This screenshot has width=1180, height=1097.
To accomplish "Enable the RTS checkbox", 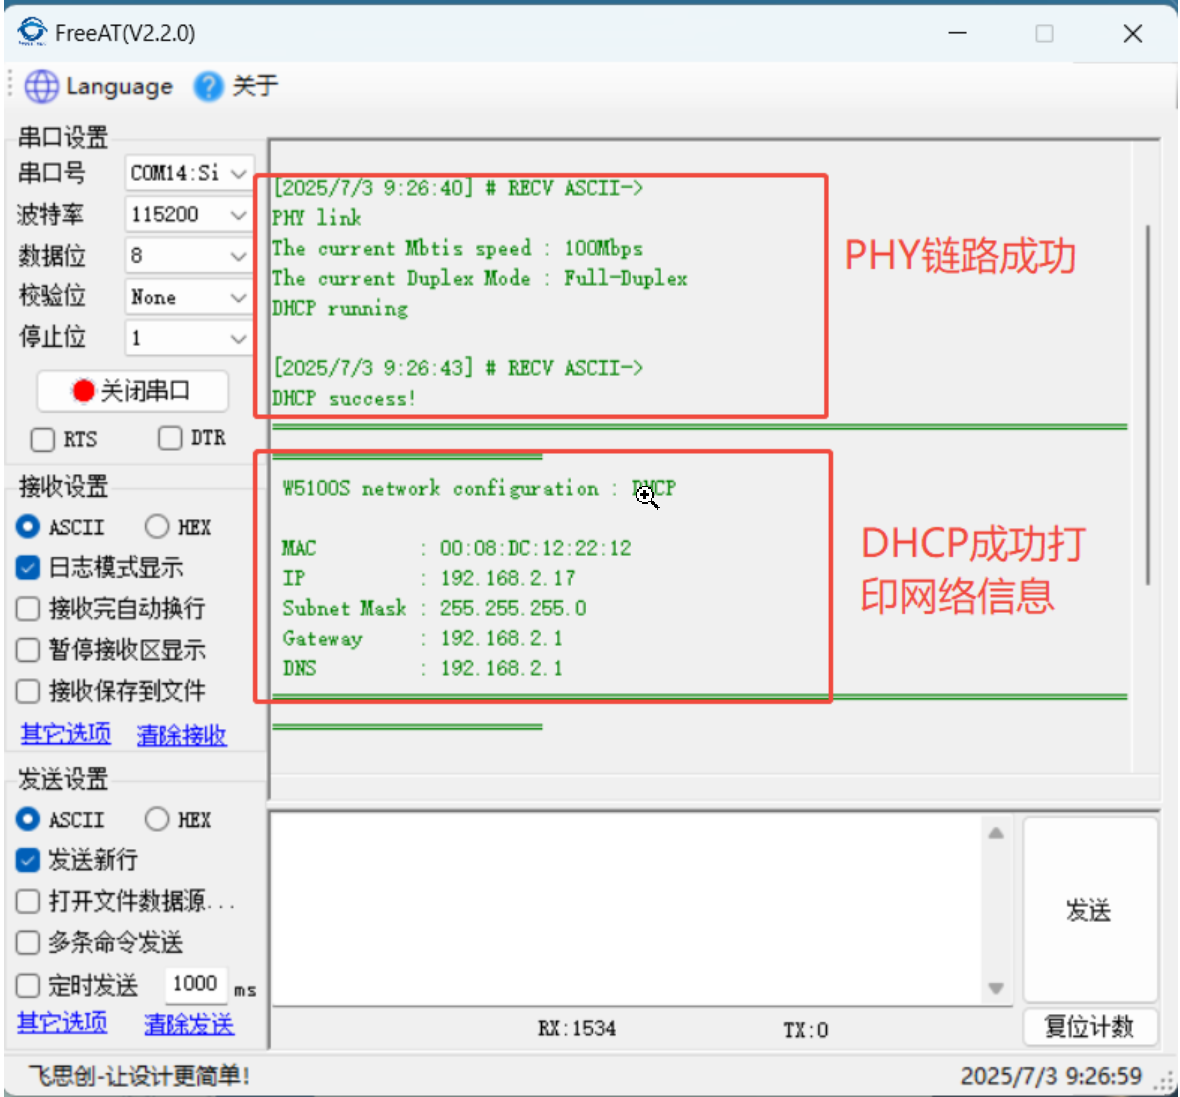I will tap(43, 440).
